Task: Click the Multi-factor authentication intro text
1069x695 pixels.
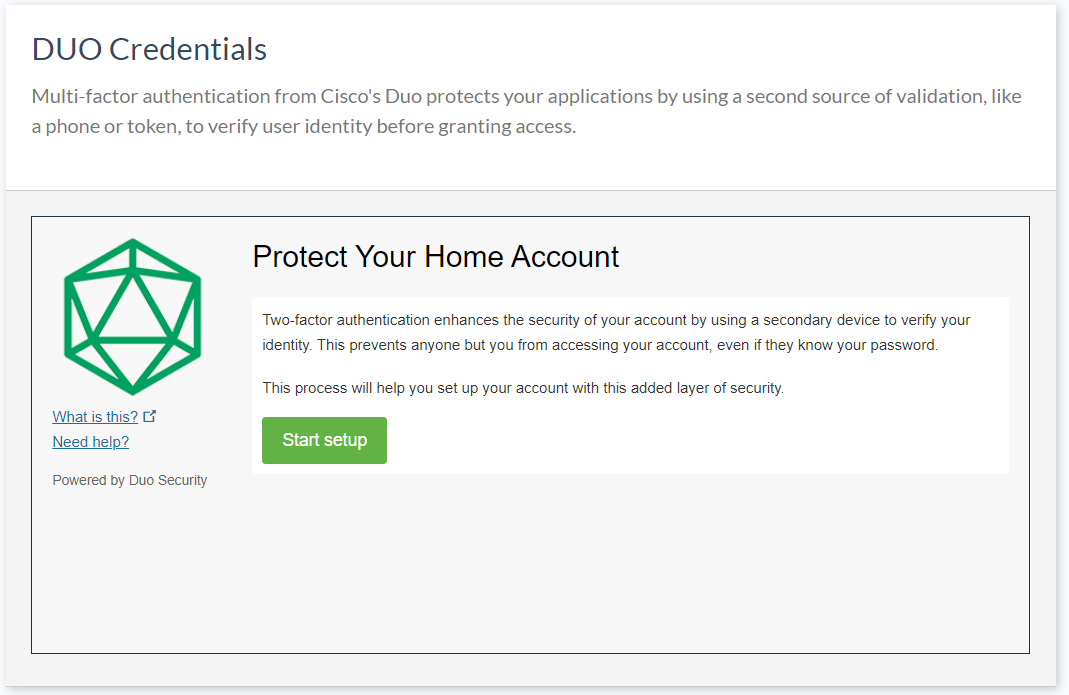Action: (x=527, y=110)
